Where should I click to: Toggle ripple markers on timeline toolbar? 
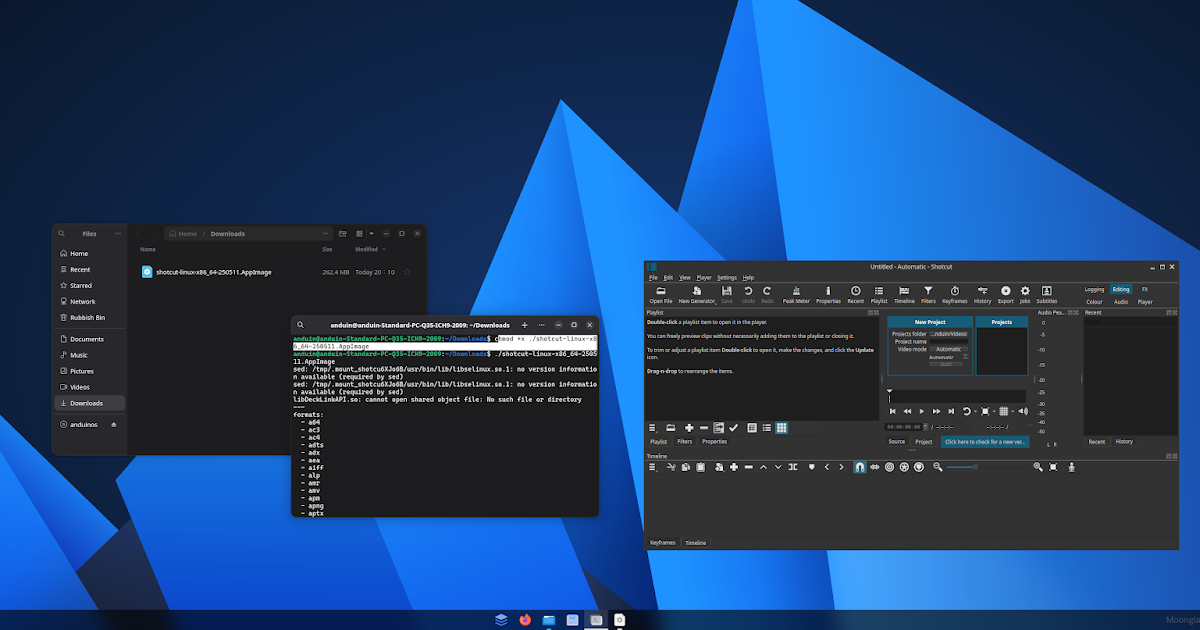[919, 467]
